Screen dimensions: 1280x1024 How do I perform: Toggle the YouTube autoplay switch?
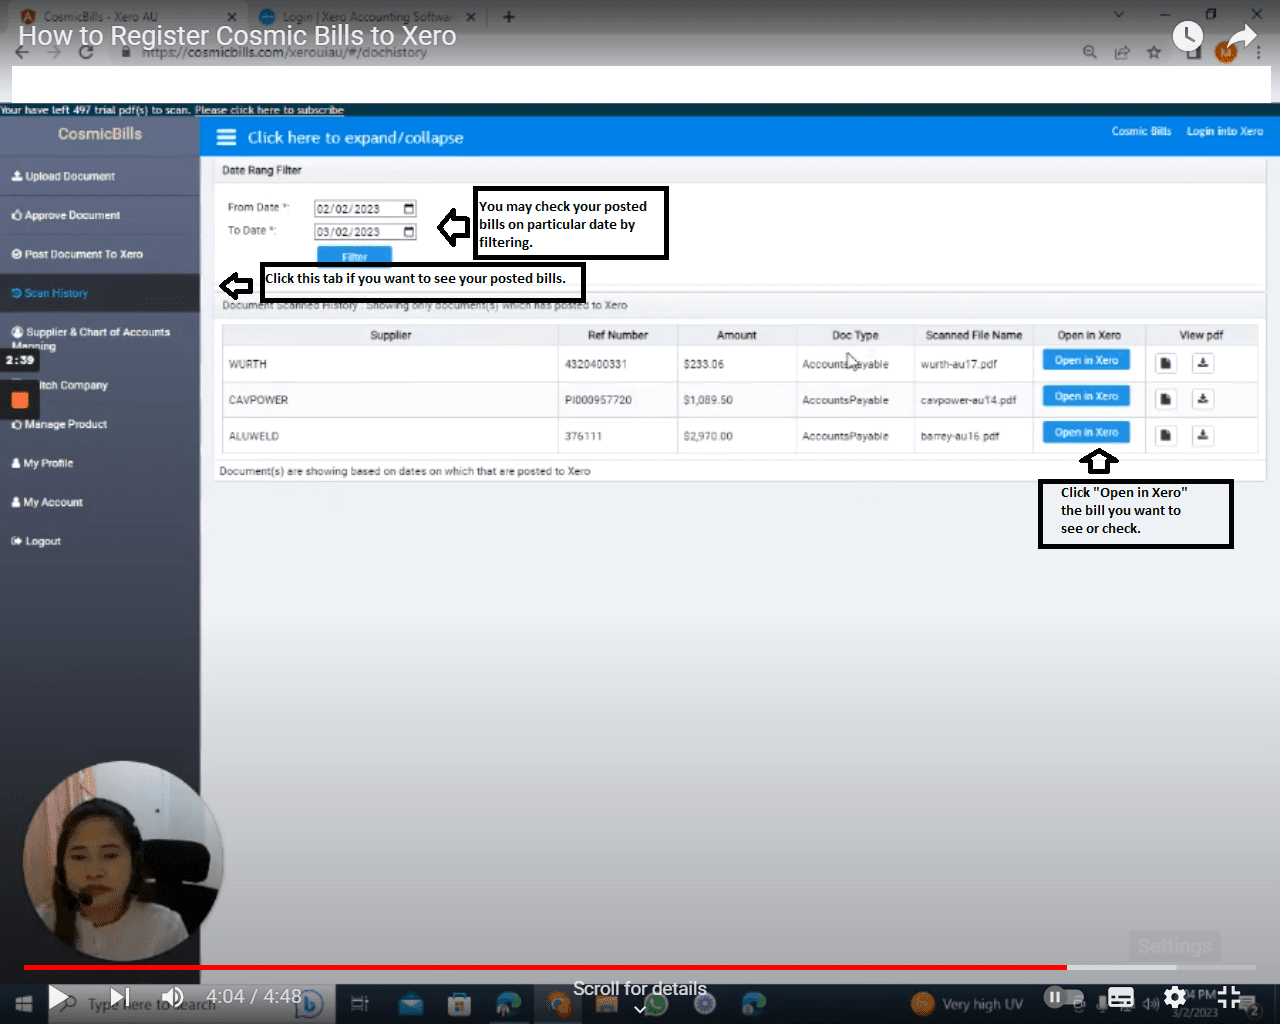click(x=1063, y=997)
